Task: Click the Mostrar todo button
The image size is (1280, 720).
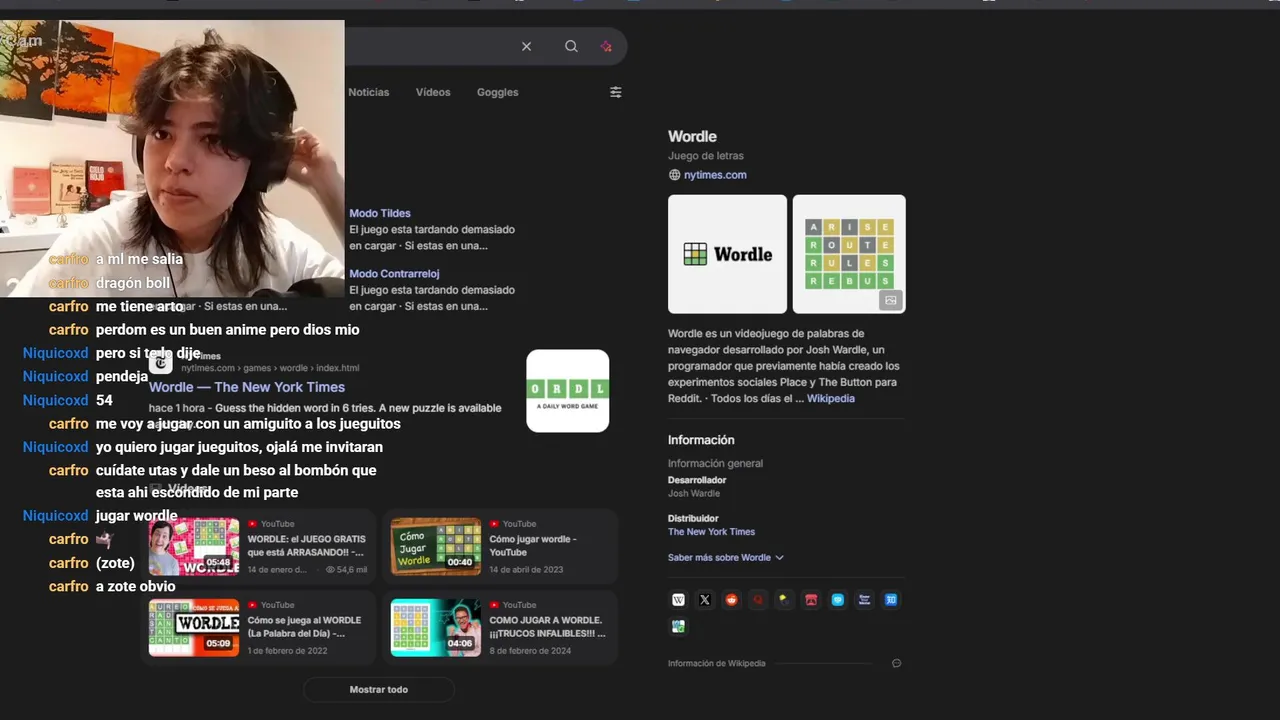Action: pyautogui.click(x=379, y=690)
